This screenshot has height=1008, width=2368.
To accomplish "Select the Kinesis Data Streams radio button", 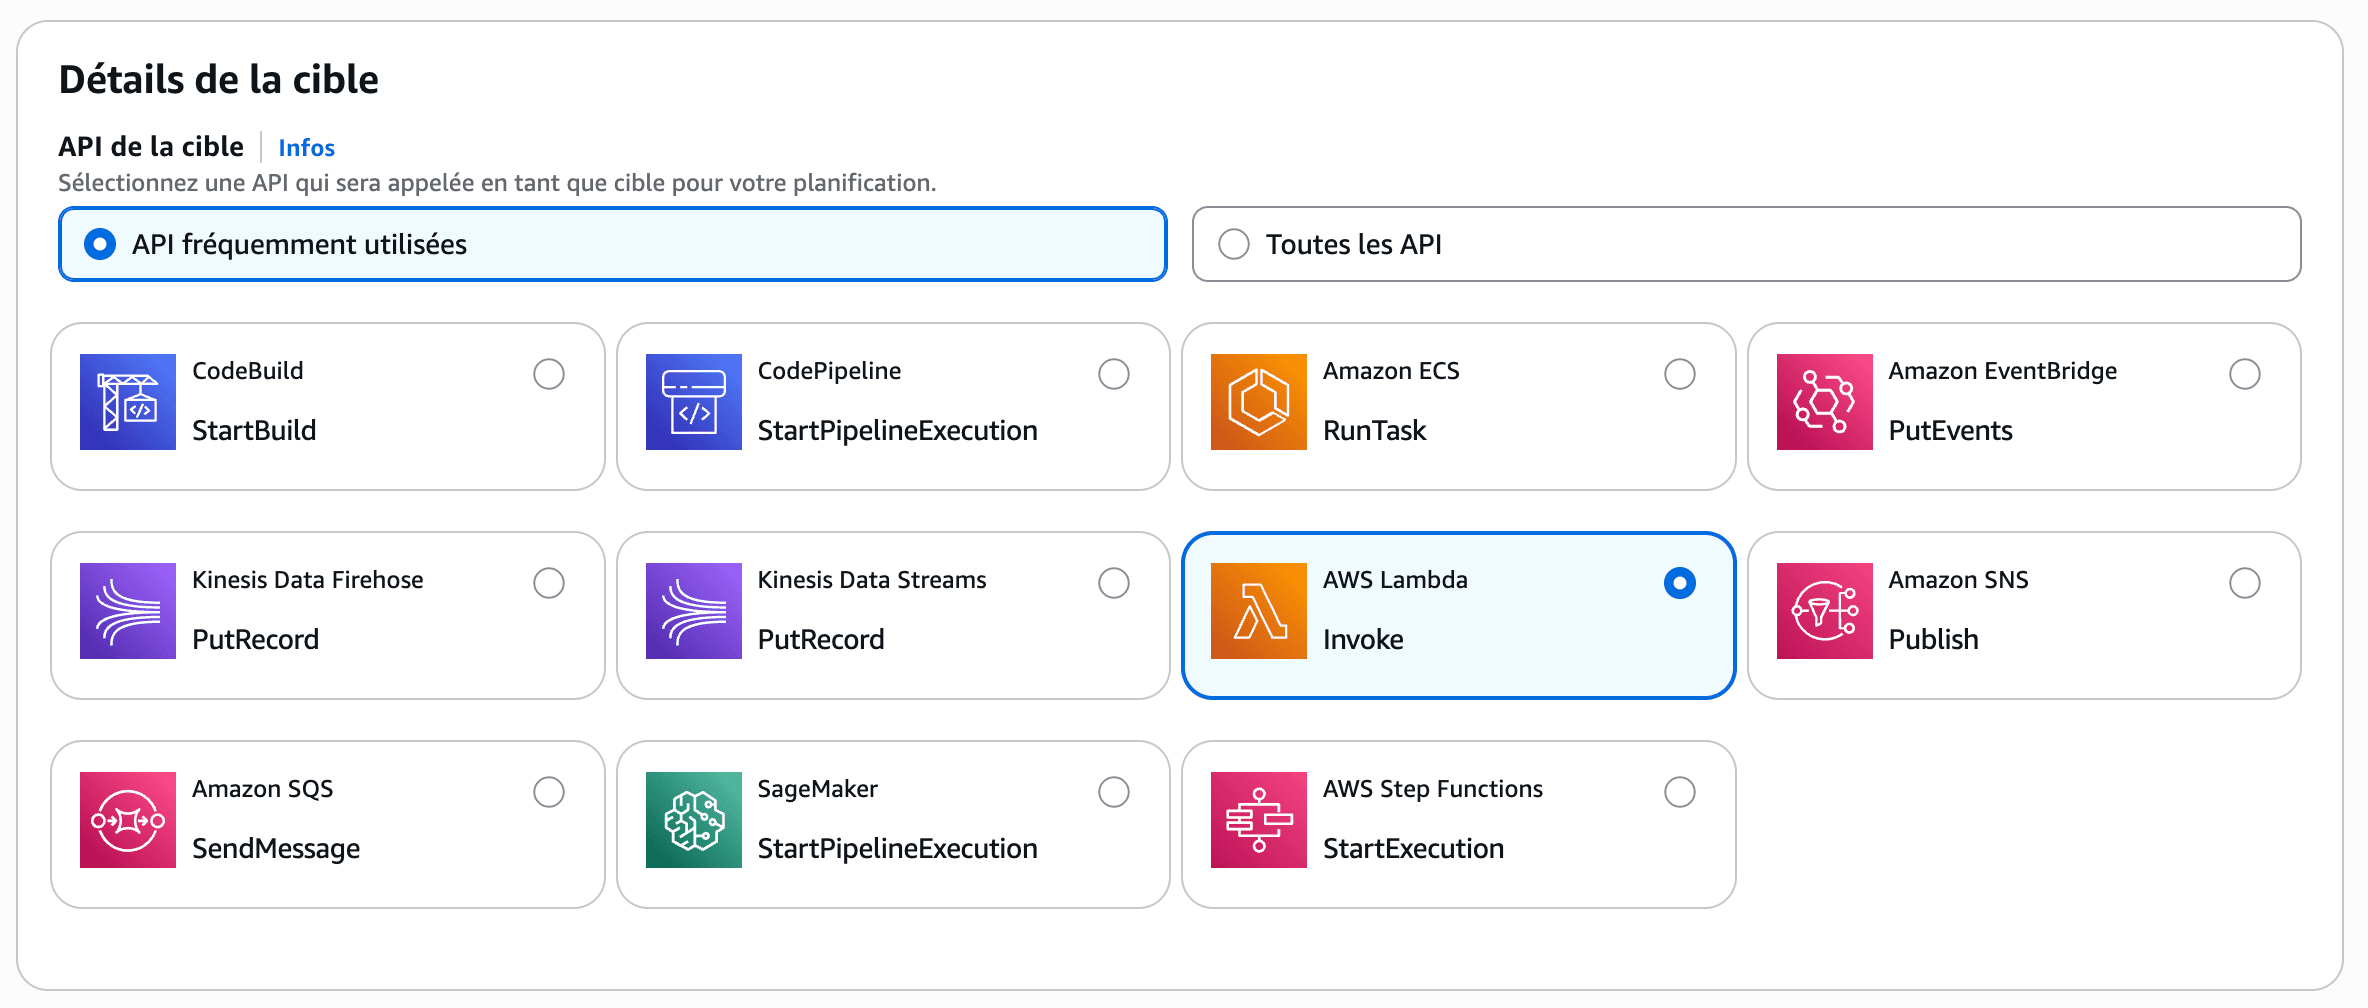I will coord(1114,583).
